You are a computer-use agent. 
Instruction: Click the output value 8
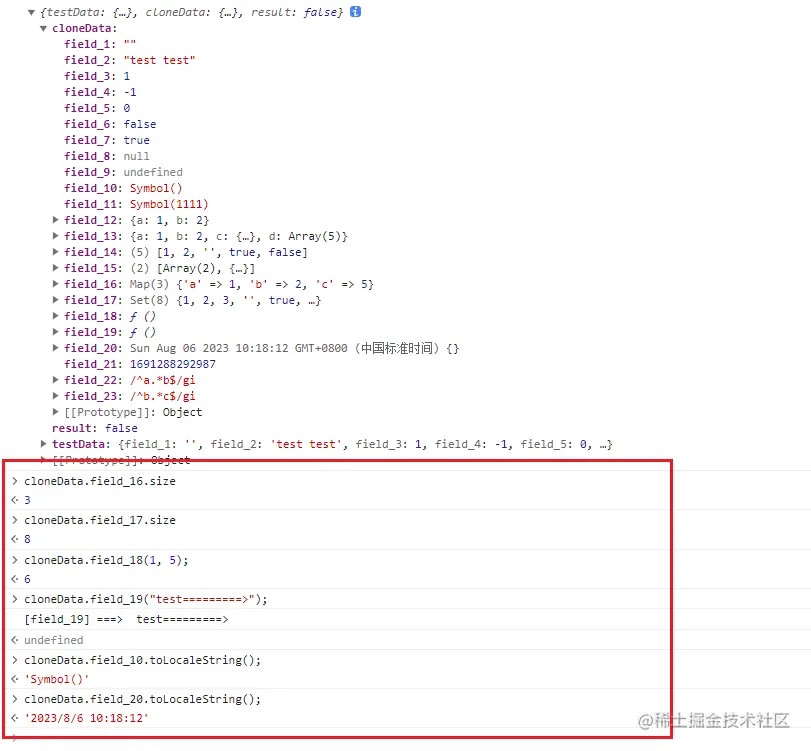coord(27,539)
